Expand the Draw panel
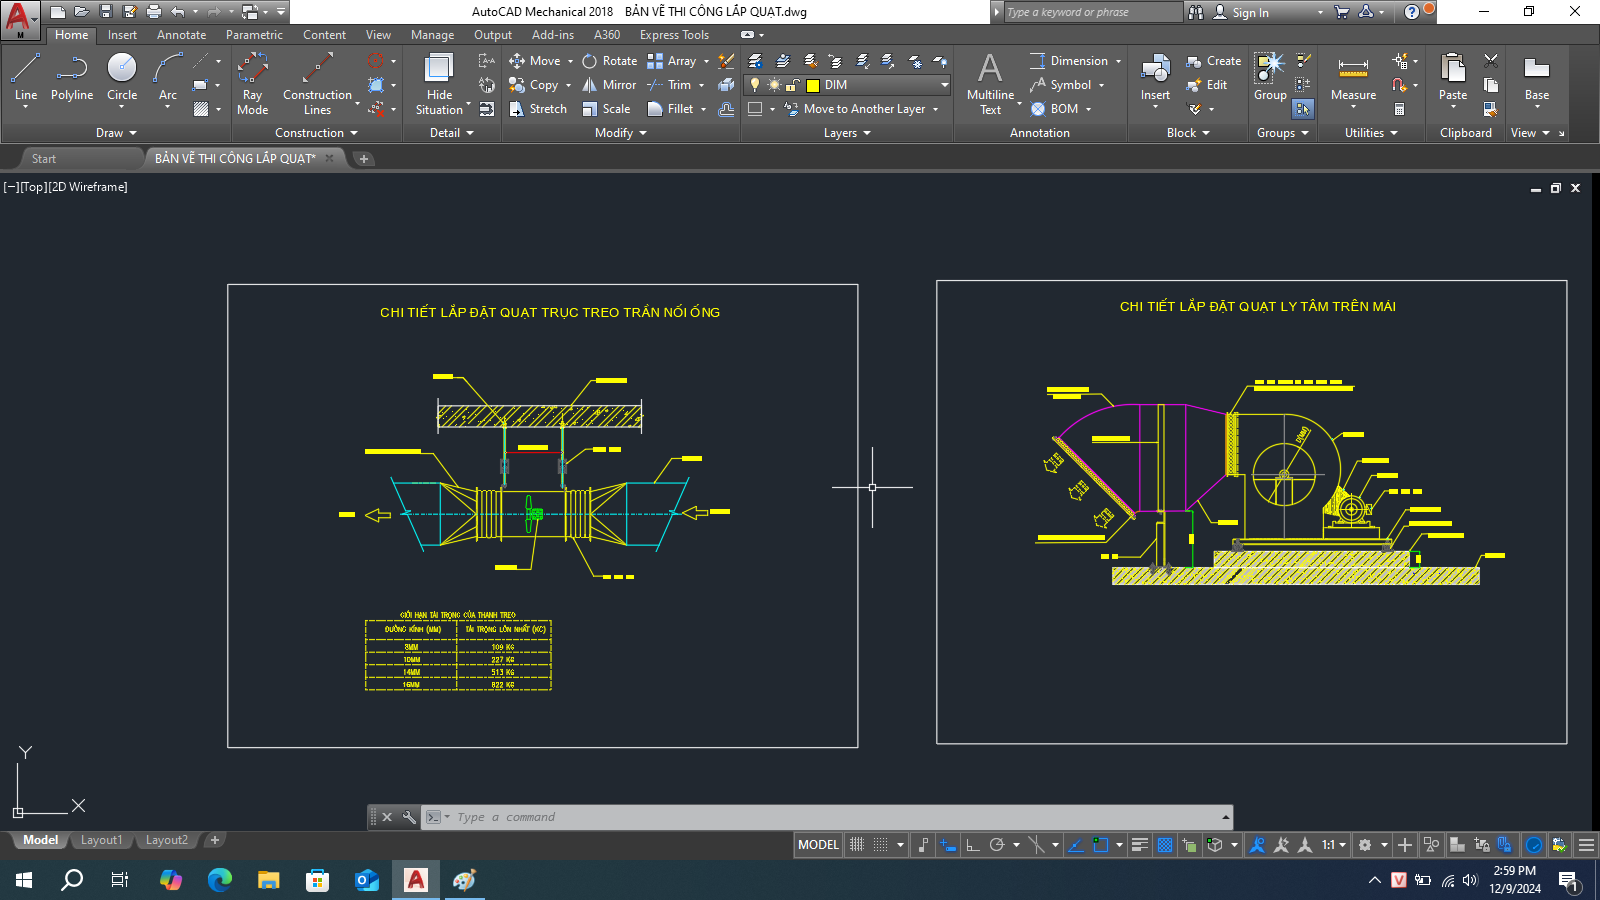 (116, 133)
